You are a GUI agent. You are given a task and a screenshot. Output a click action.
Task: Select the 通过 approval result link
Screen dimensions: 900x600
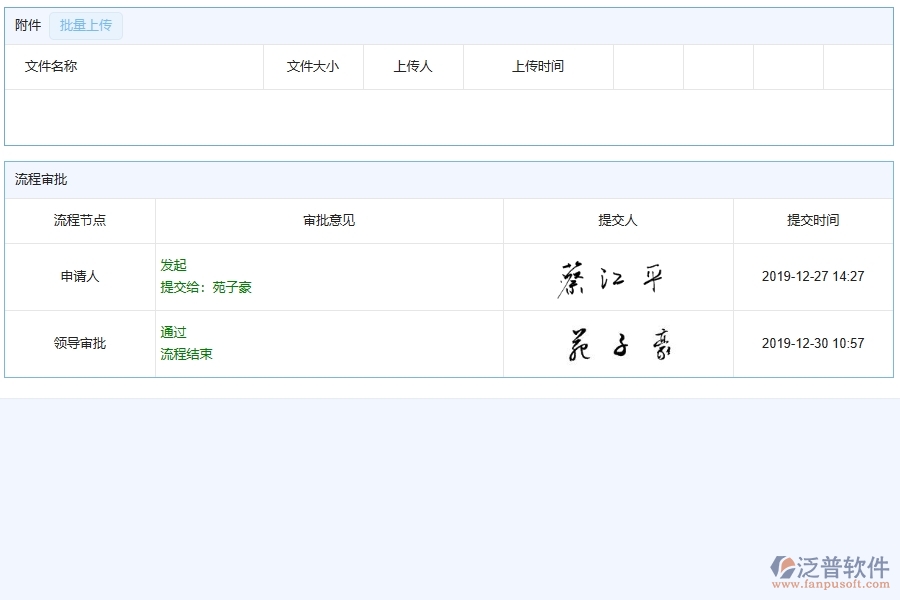171,332
